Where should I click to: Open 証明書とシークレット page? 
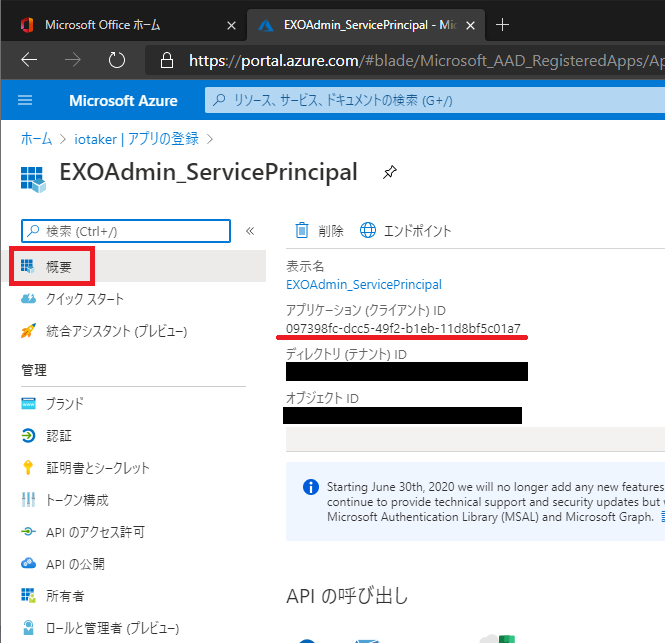point(98,468)
